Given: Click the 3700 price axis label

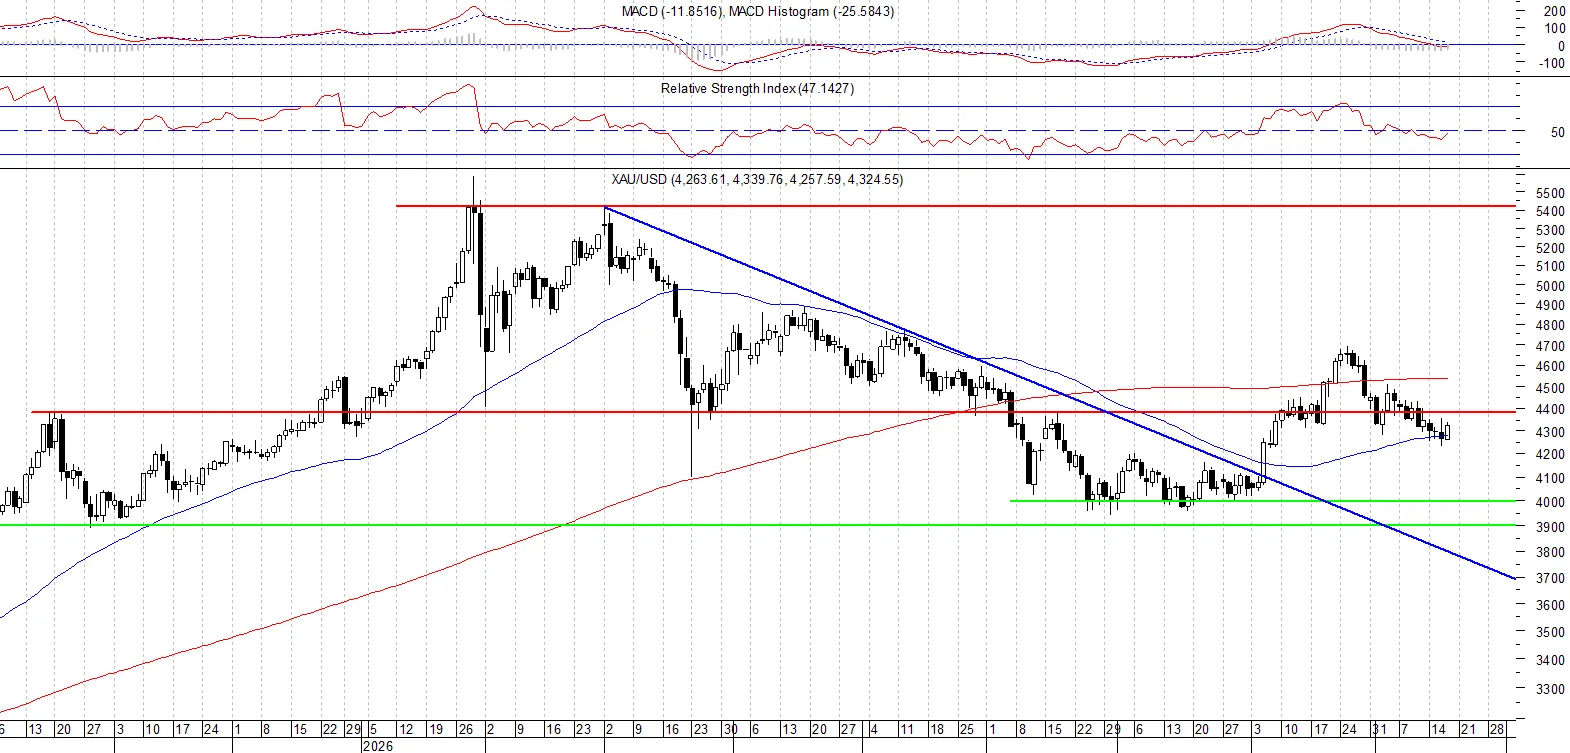Looking at the screenshot, I should pyautogui.click(x=1550, y=578).
